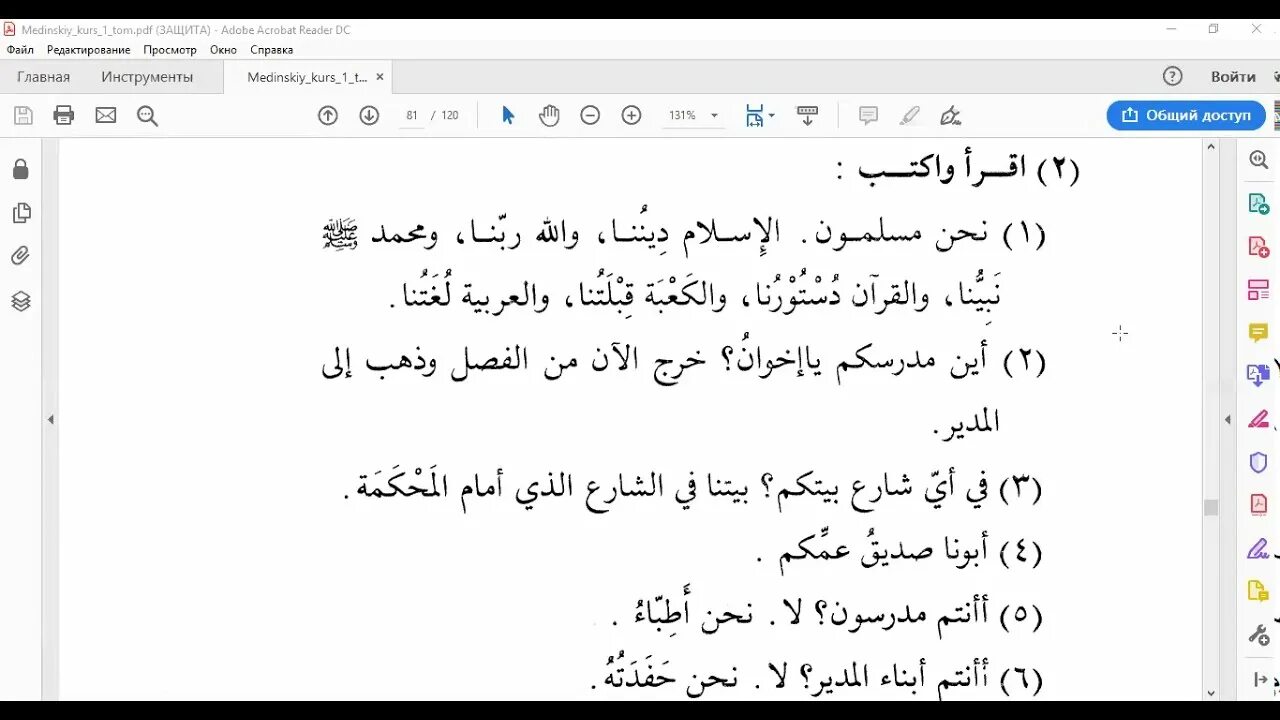Open the Sign document pen tool
This screenshot has width=1280, height=720.
pos(951,116)
